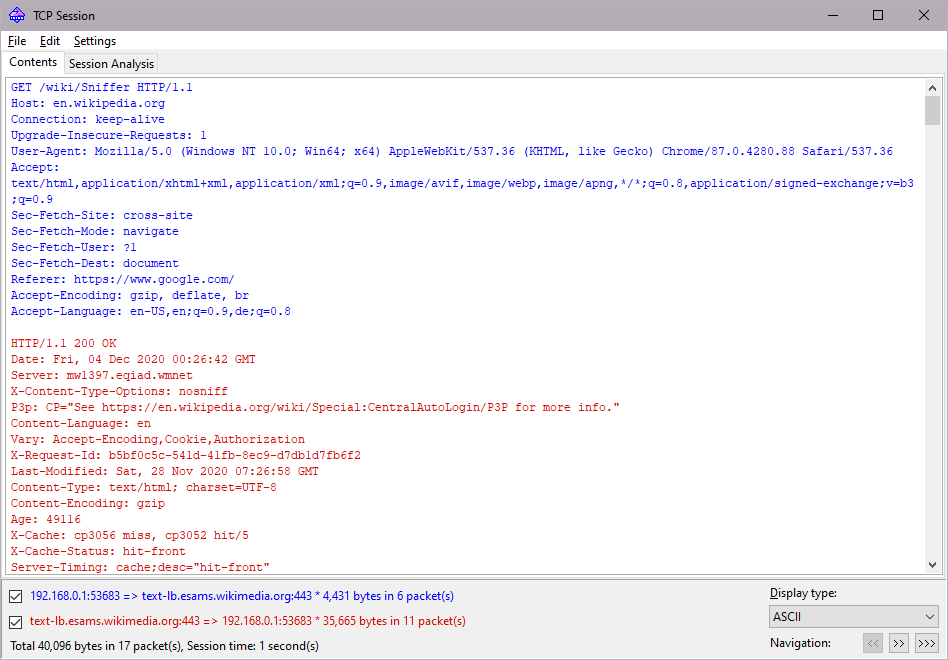
Task: Click the Accept-Language en-US header line
Action: pos(151,312)
